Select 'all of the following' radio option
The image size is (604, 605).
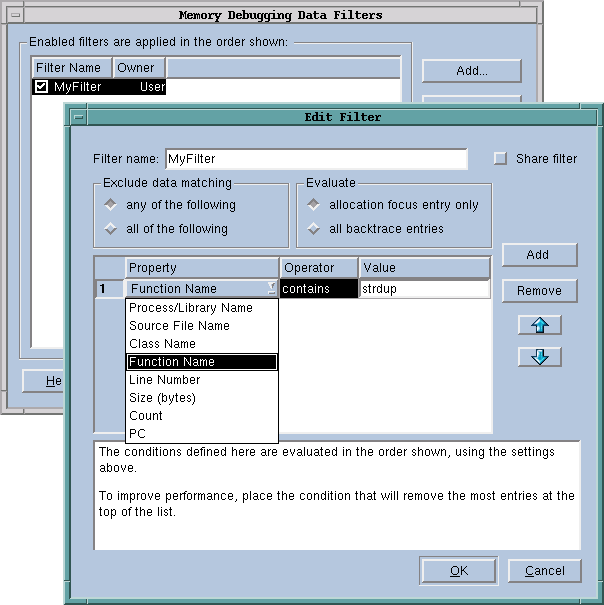[x=111, y=229]
